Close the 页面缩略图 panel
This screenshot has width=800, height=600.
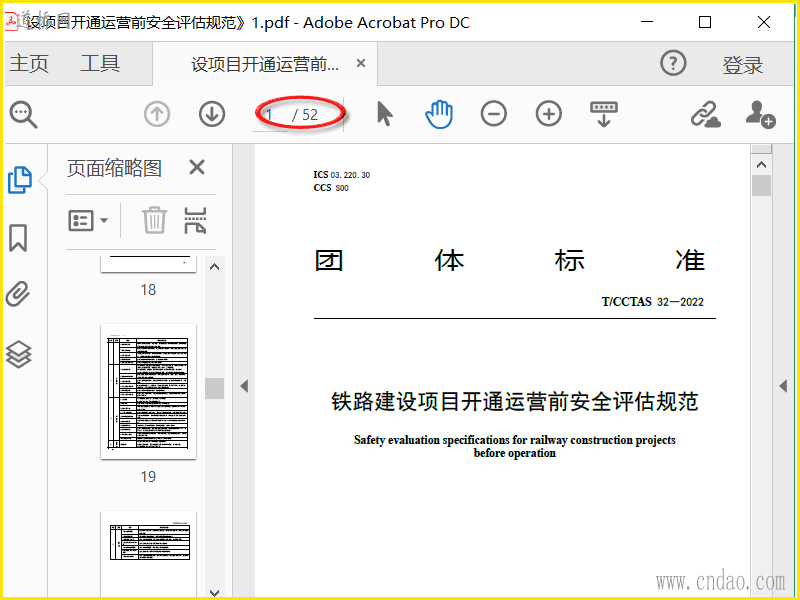[197, 167]
